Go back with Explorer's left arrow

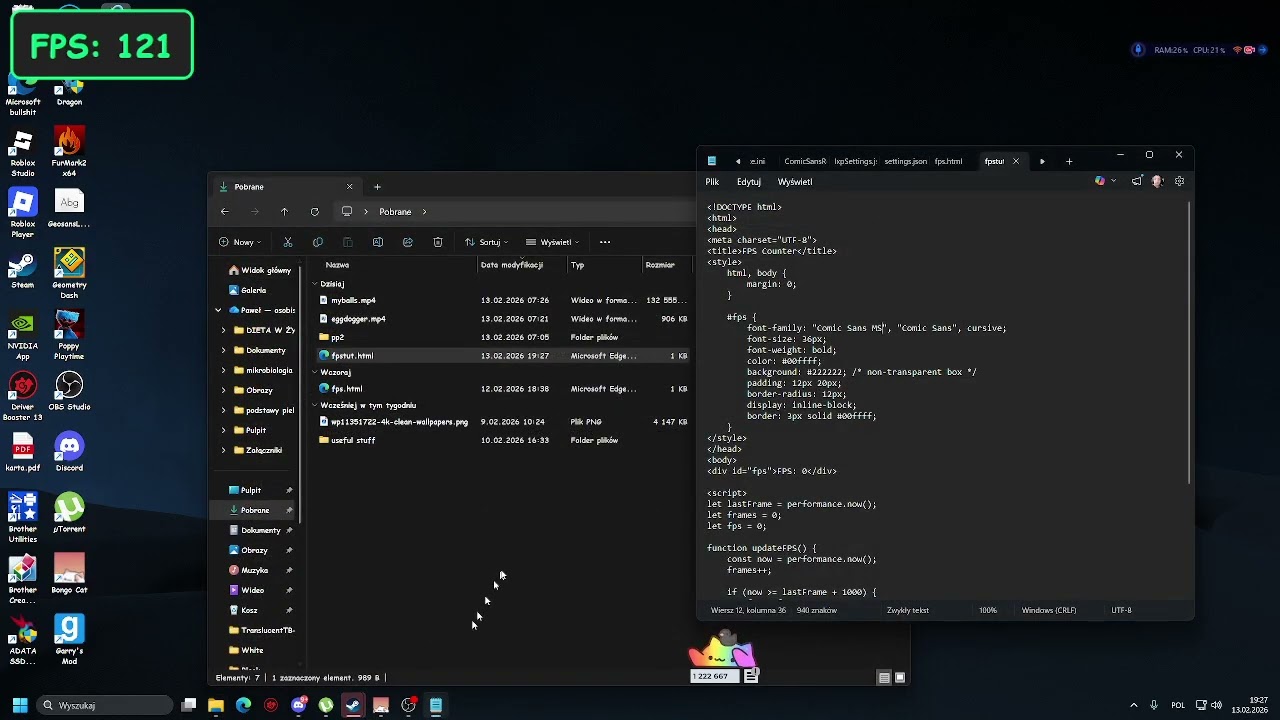(x=225, y=212)
